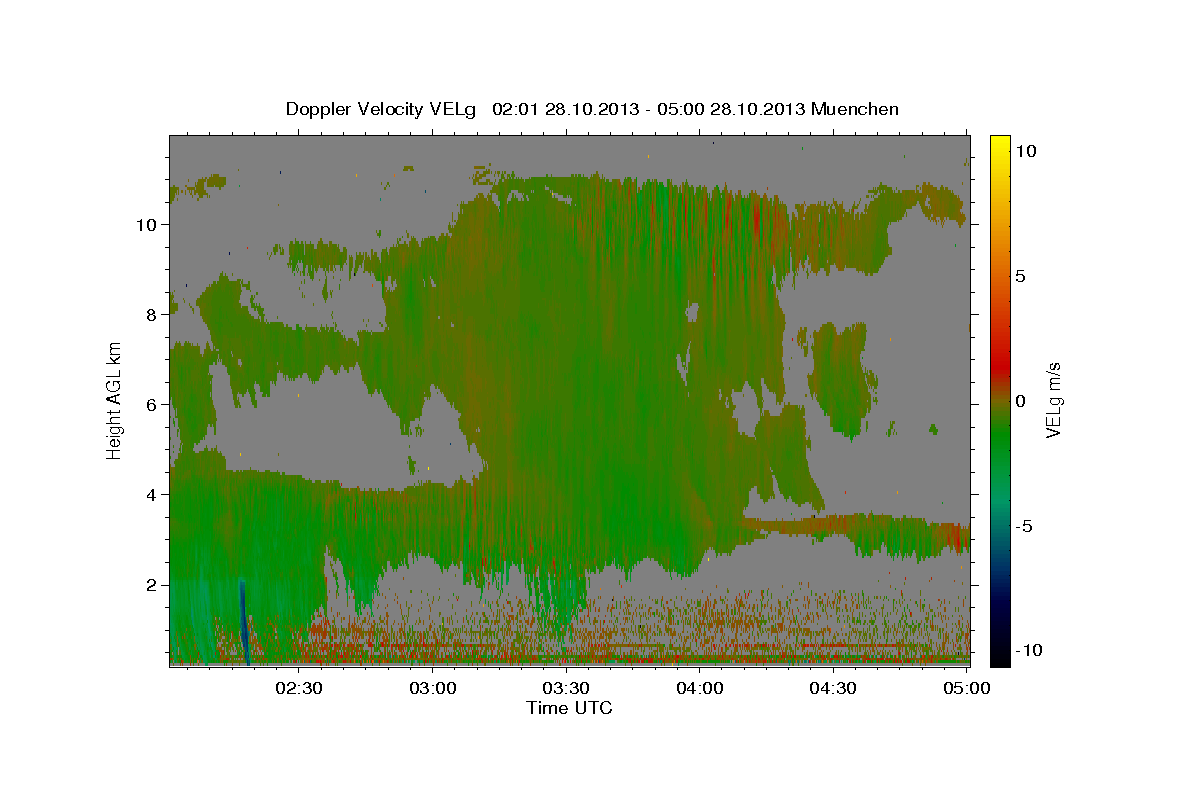Click the '03:30' time tick label

[x=567, y=689]
